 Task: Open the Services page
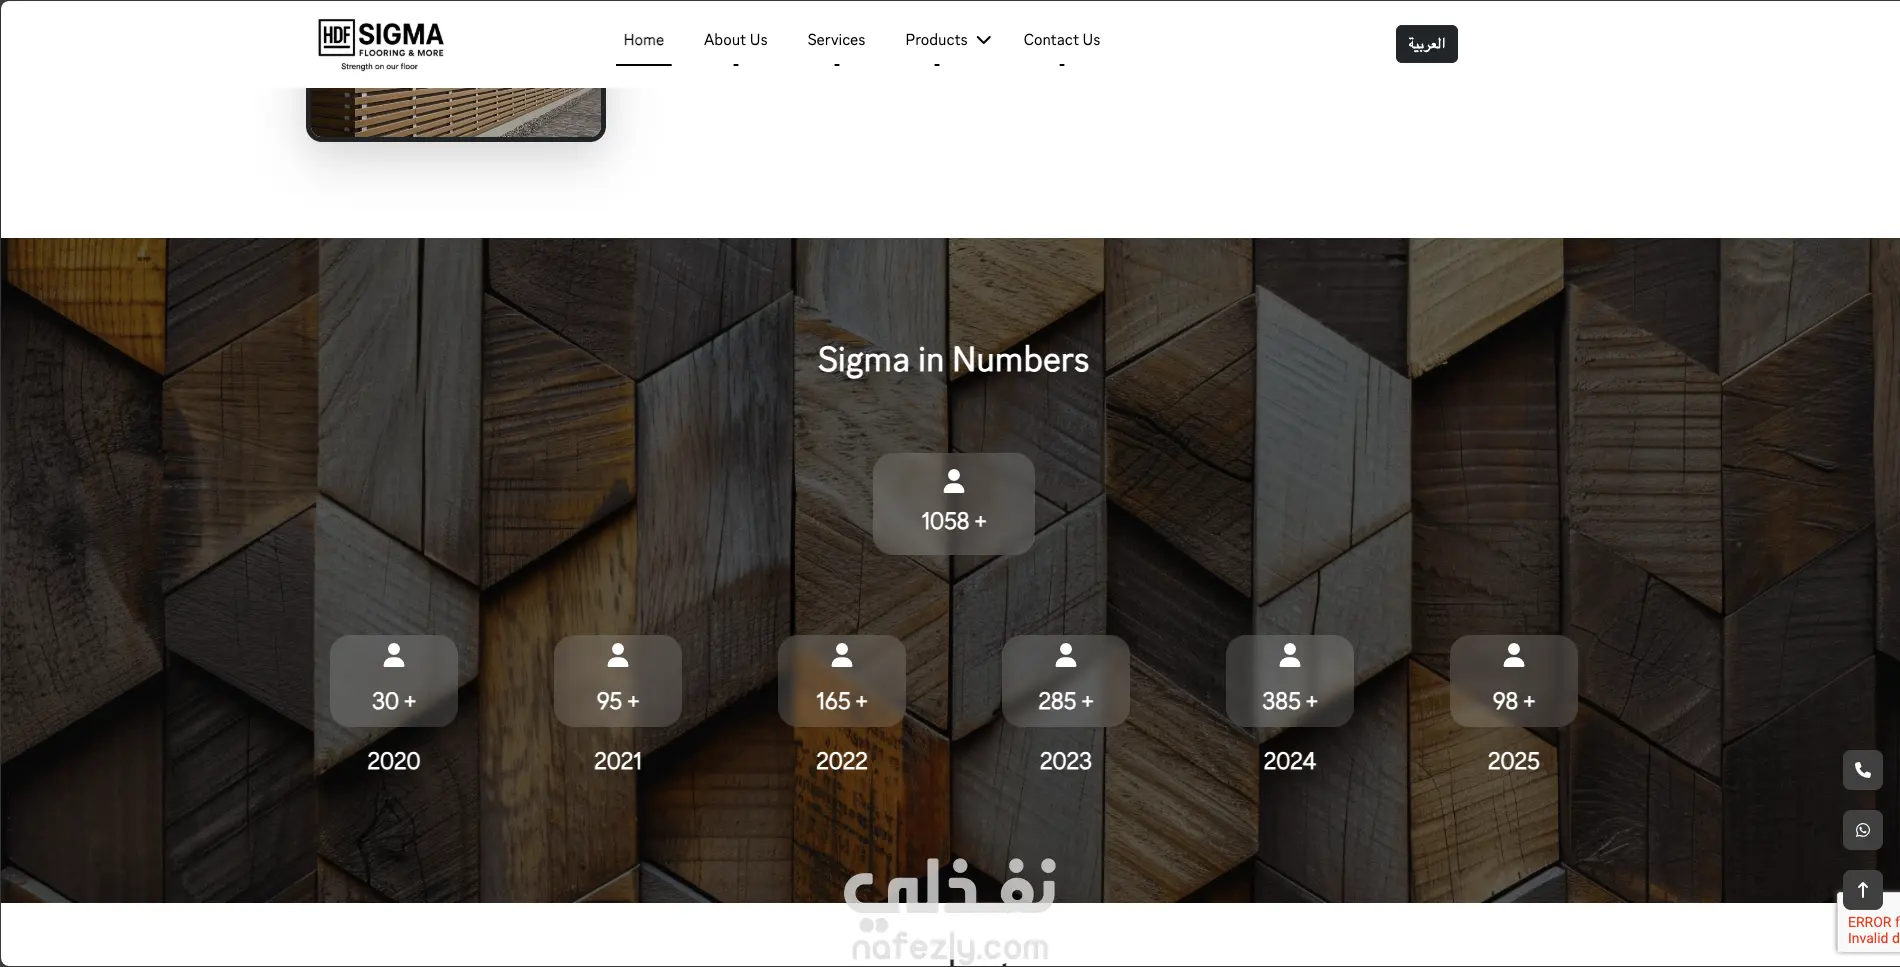(x=836, y=40)
